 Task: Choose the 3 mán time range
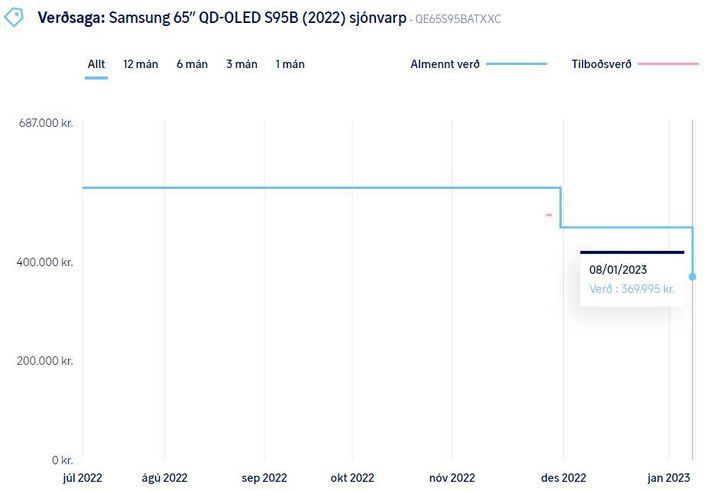tap(242, 64)
